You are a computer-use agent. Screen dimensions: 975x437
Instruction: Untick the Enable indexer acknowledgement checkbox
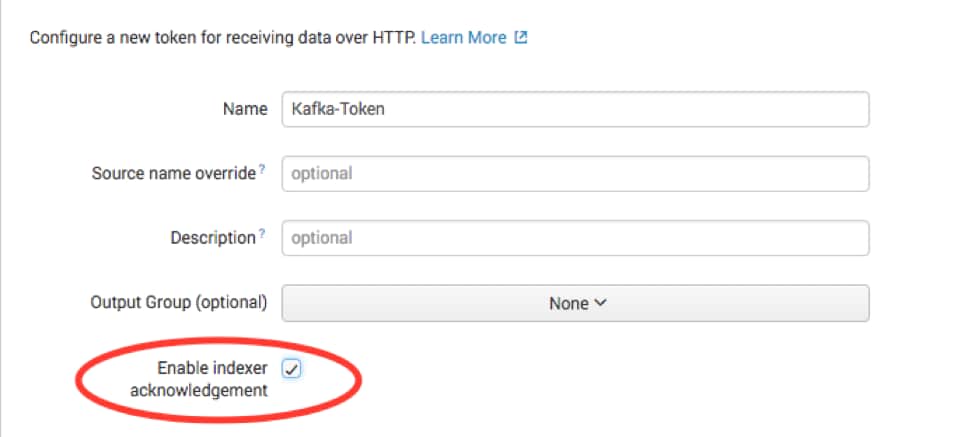291,369
